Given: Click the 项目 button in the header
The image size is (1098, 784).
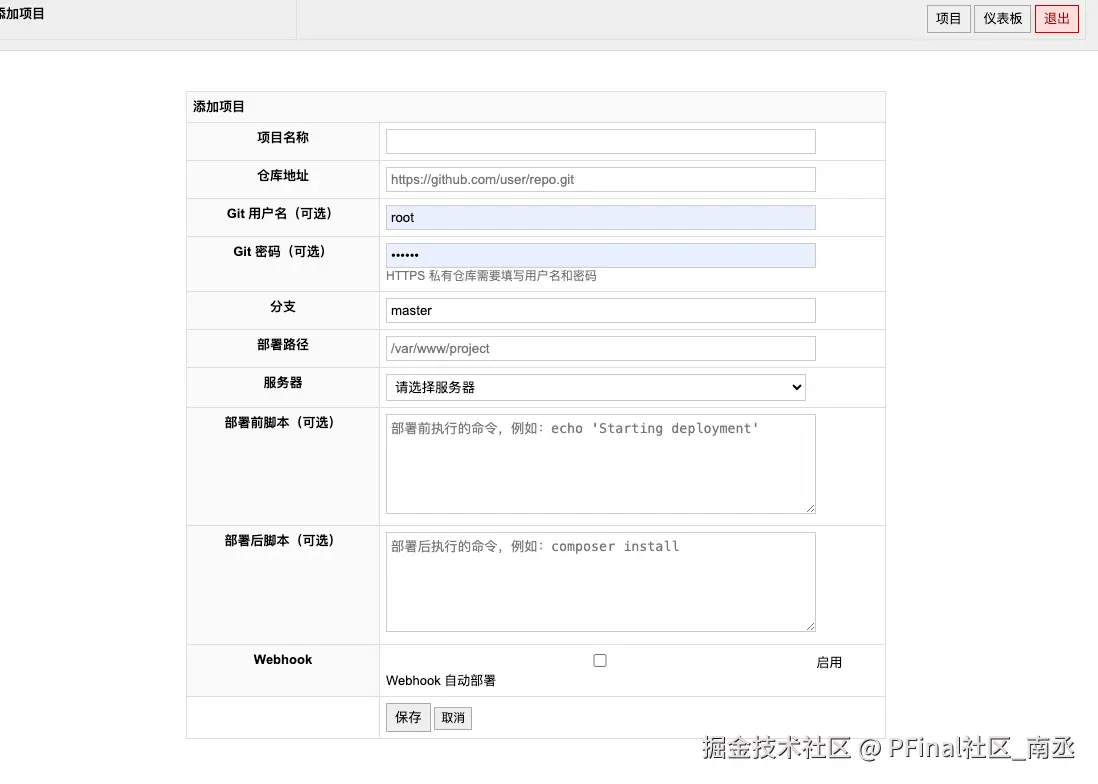Looking at the screenshot, I should point(948,18).
